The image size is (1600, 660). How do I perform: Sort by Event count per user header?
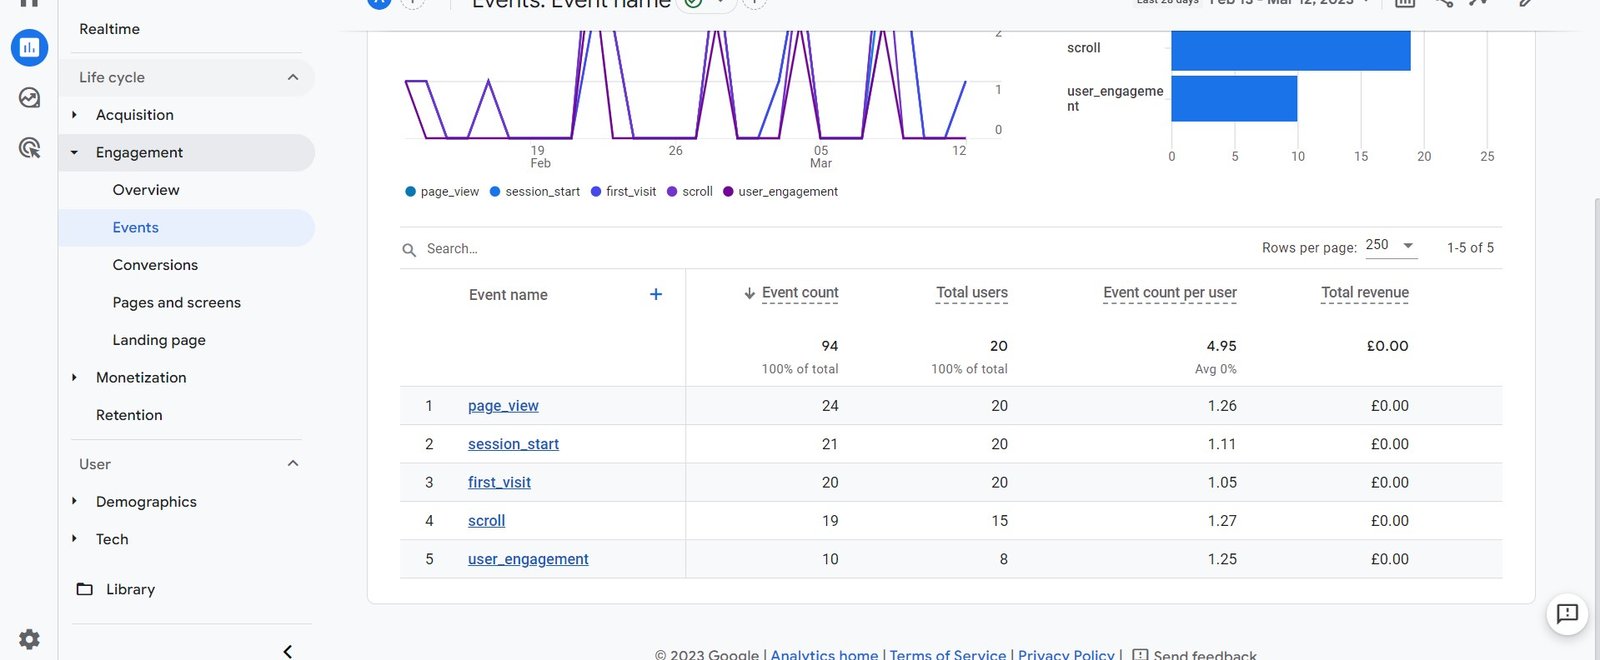1170,293
